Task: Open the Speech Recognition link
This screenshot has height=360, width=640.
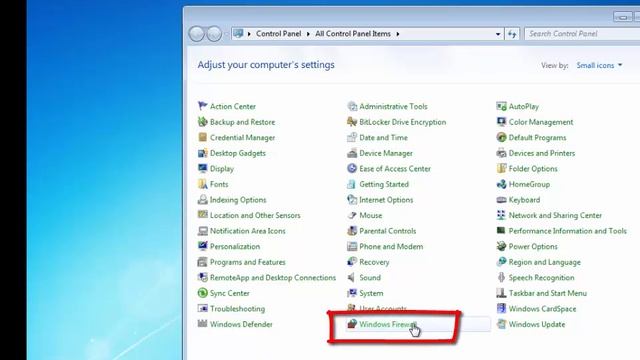Action: 541,278
